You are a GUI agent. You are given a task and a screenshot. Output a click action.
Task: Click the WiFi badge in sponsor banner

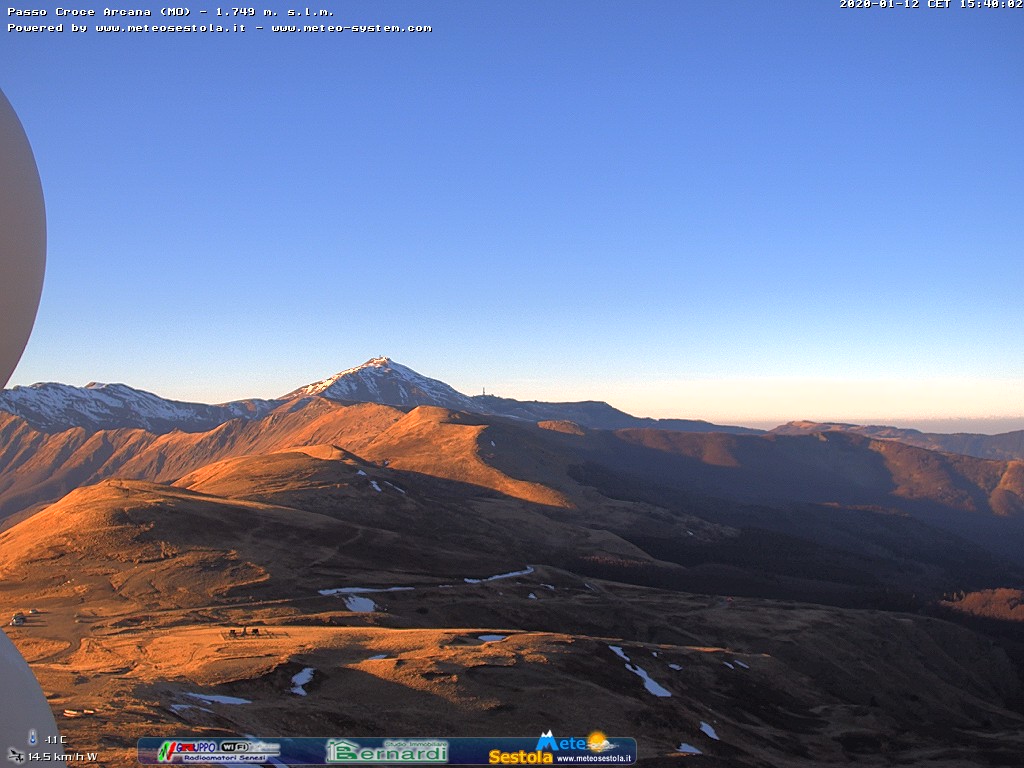click(x=234, y=746)
